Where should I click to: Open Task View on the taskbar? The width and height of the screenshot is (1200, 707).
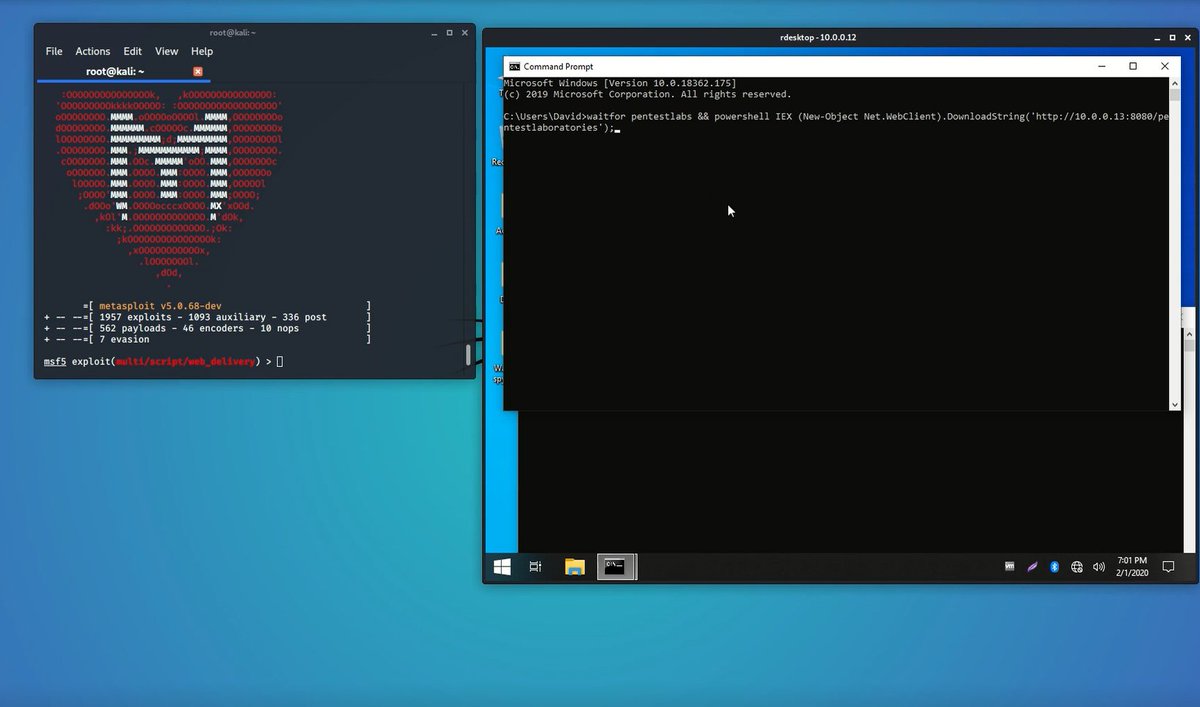pos(535,567)
